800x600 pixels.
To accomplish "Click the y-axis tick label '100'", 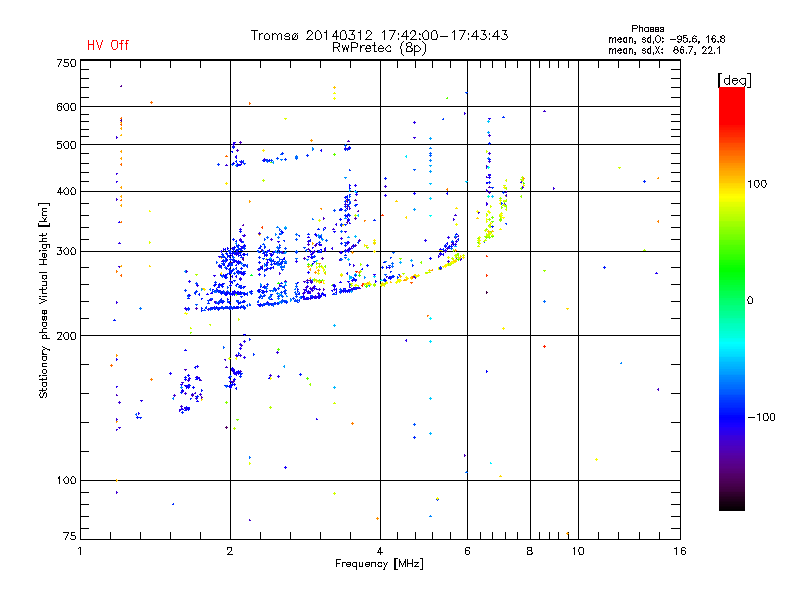I will pyautogui.click(x=66, y=481).
